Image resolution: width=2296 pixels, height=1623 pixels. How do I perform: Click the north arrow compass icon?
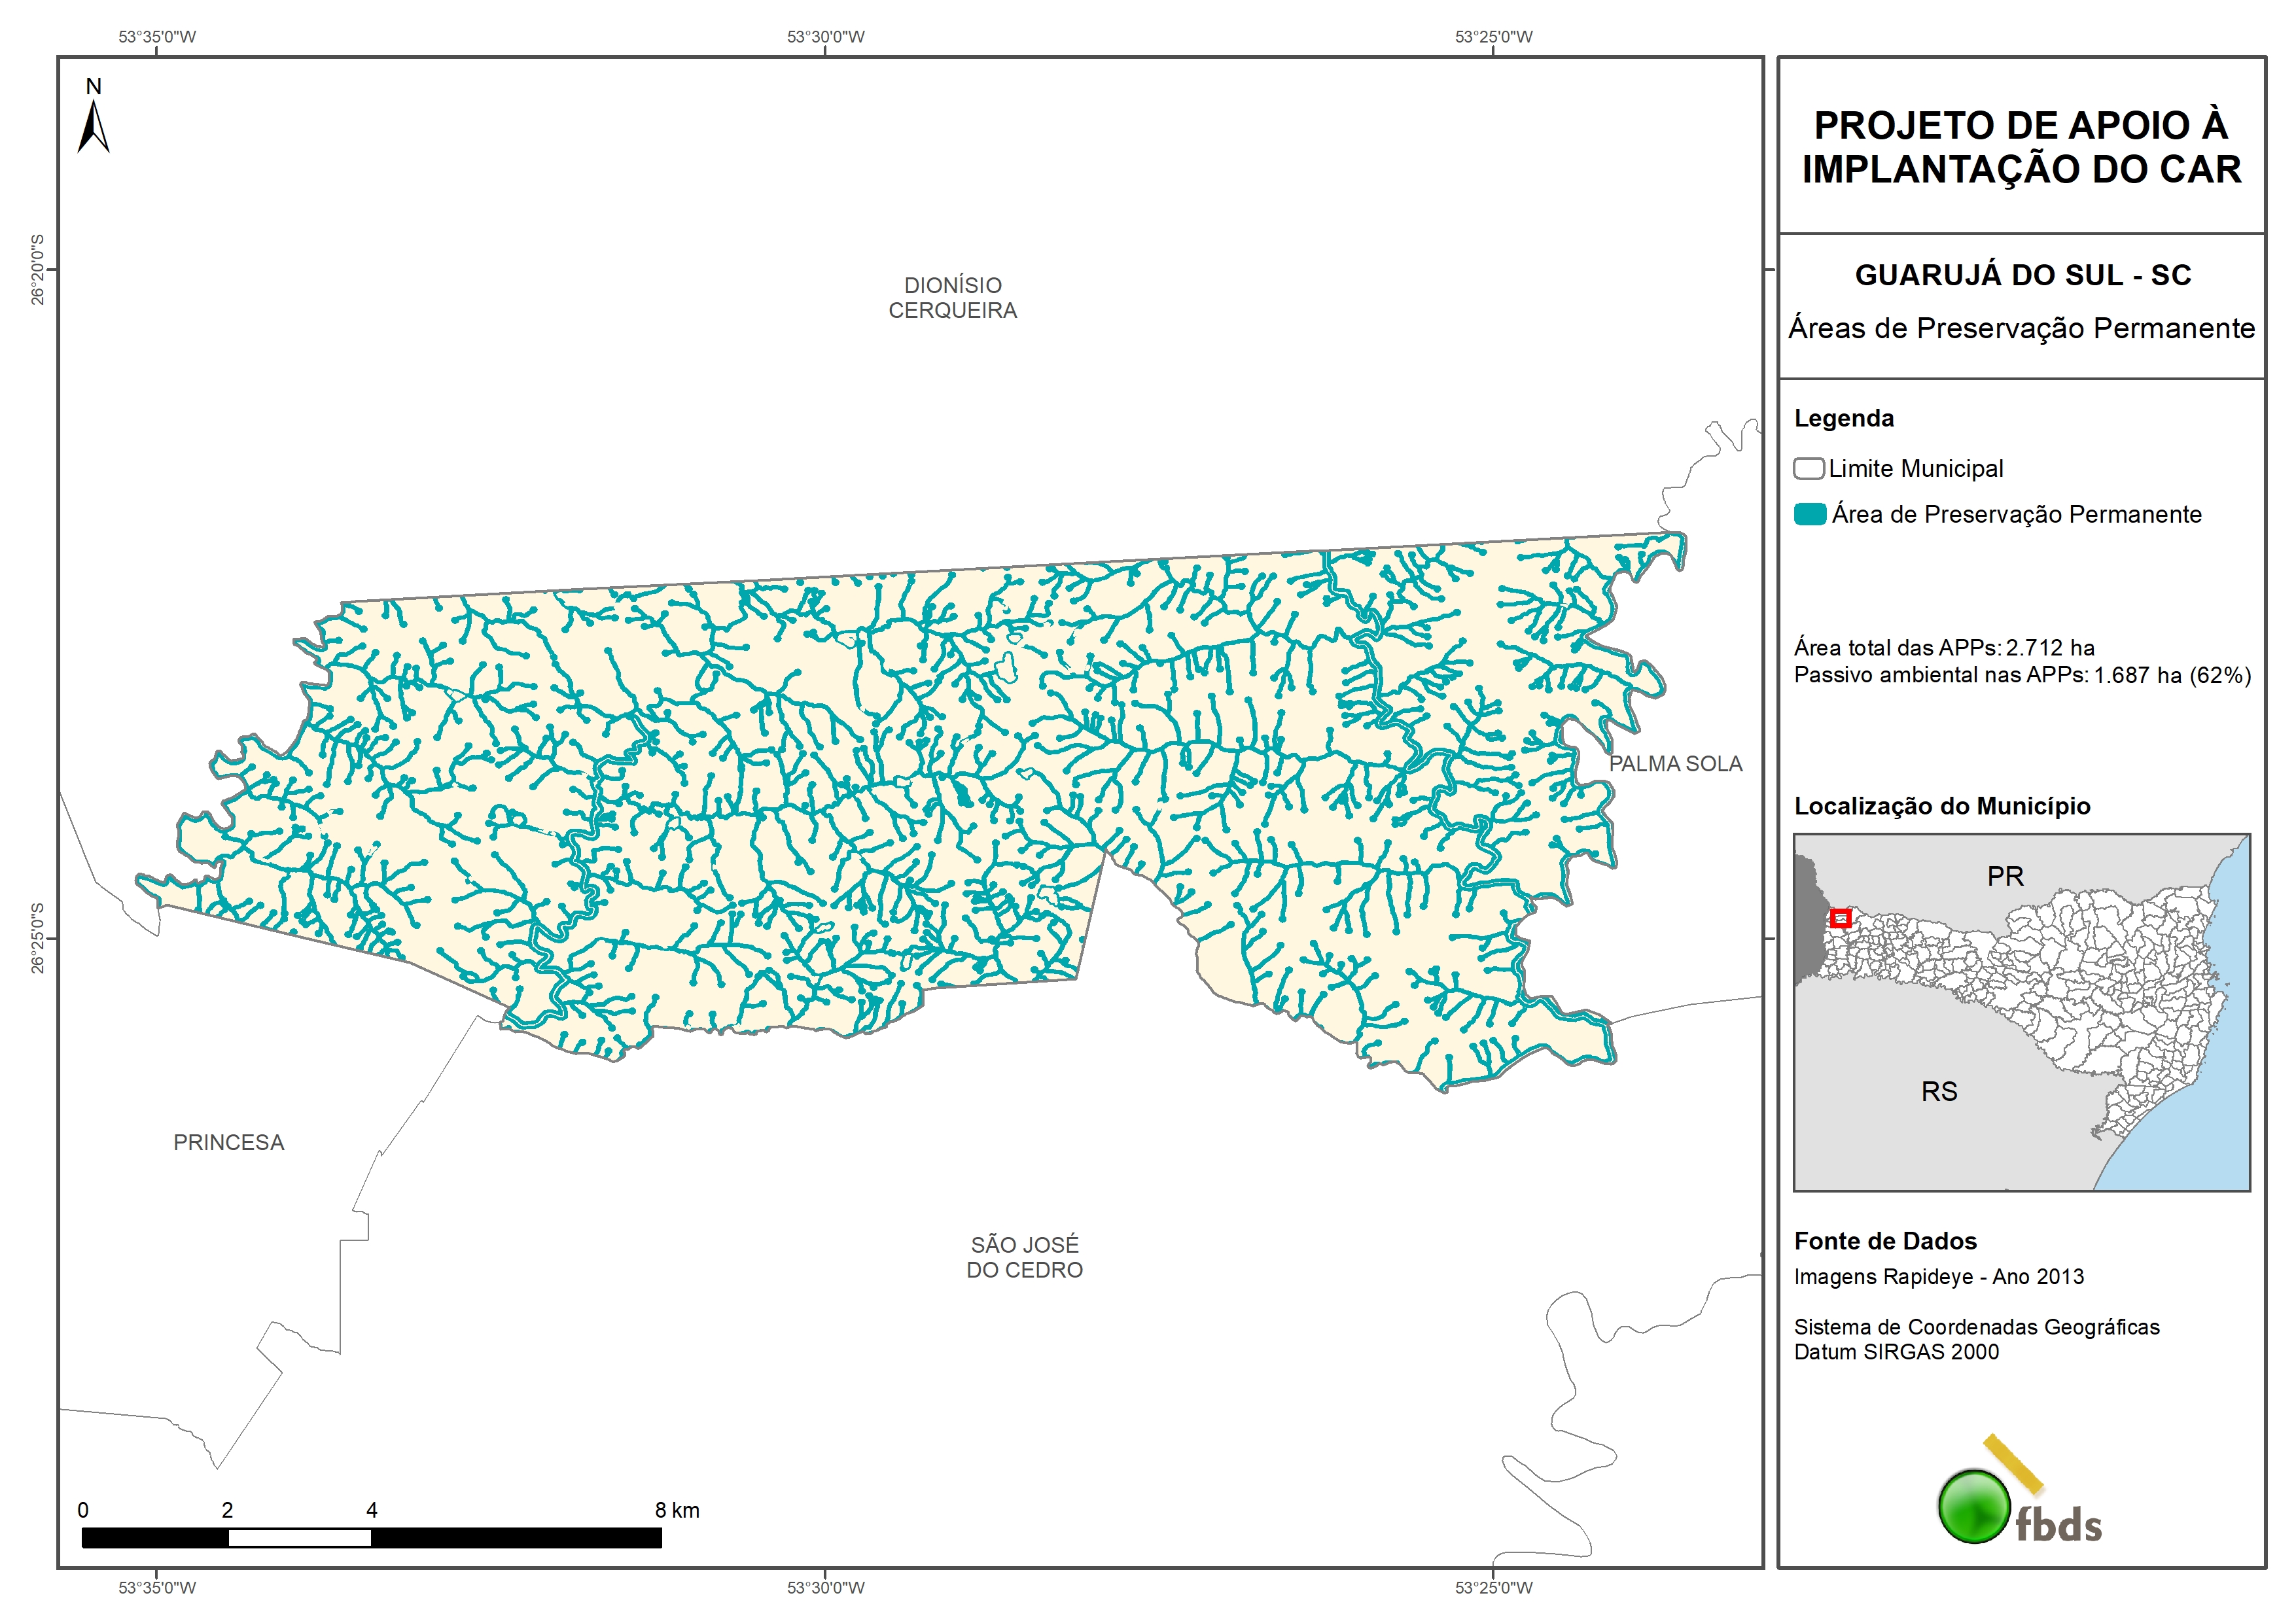click(x=93, y=126)
